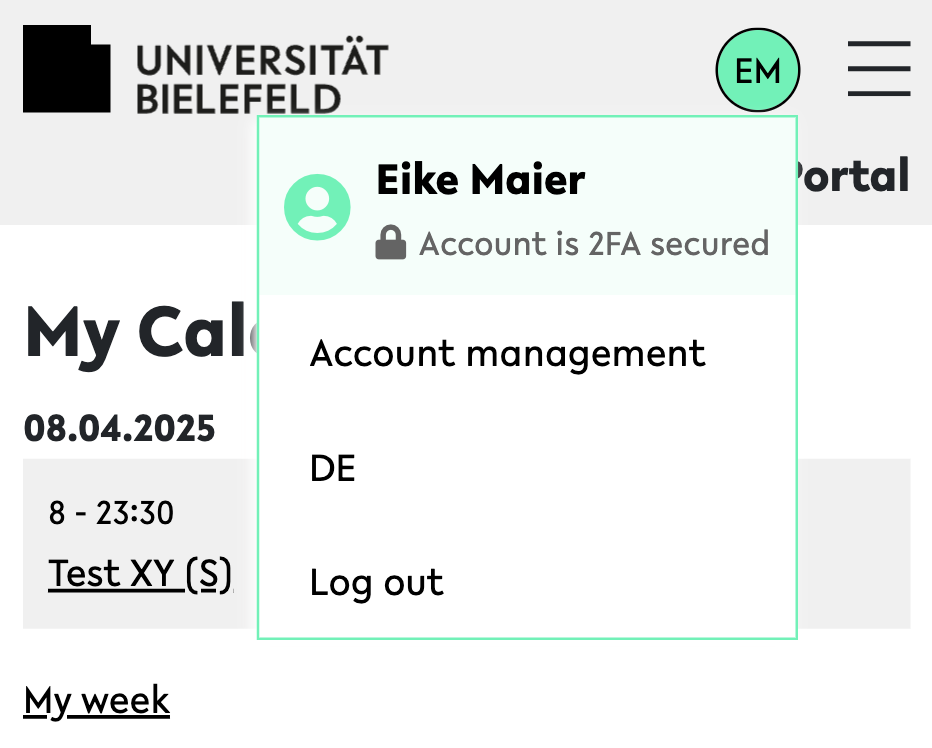Viewport: 932px width, 748px height.
Task: Open the hamburger navigation menu
Action: coord(878,69)
